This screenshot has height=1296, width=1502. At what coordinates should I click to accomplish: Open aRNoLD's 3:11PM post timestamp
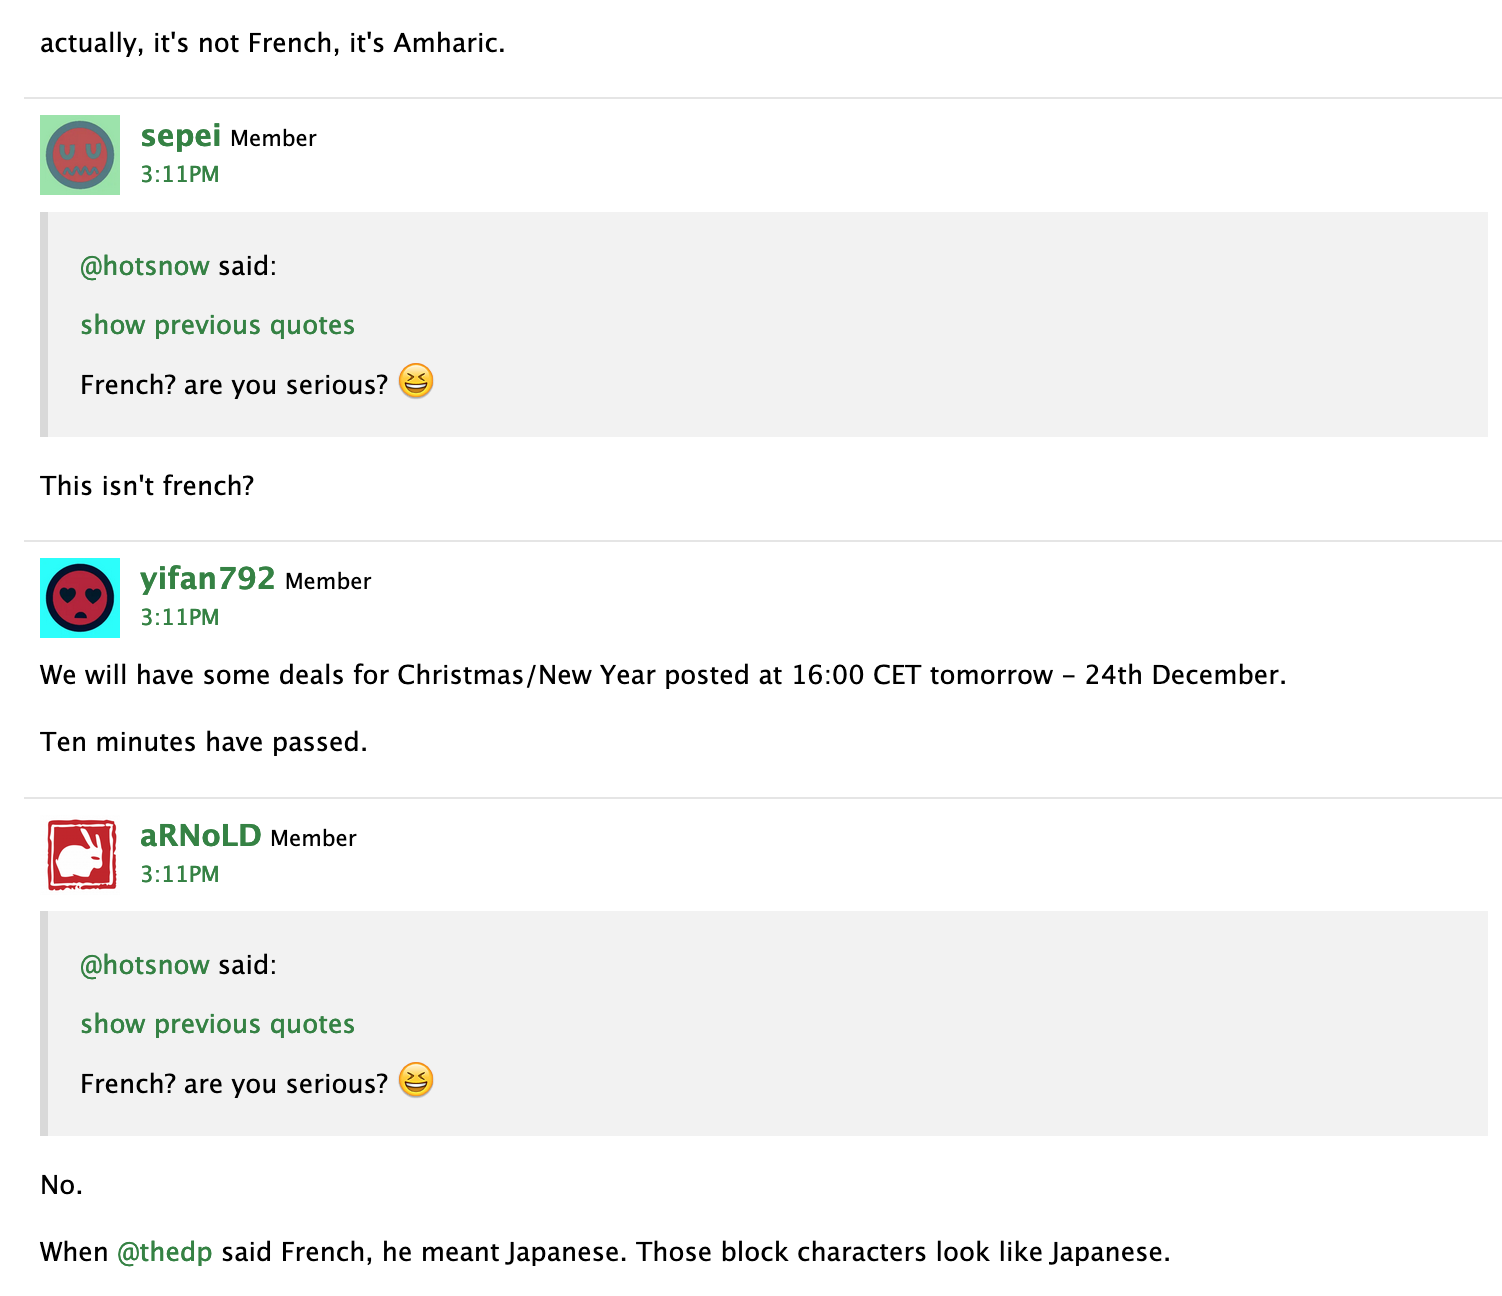[179, 874]
